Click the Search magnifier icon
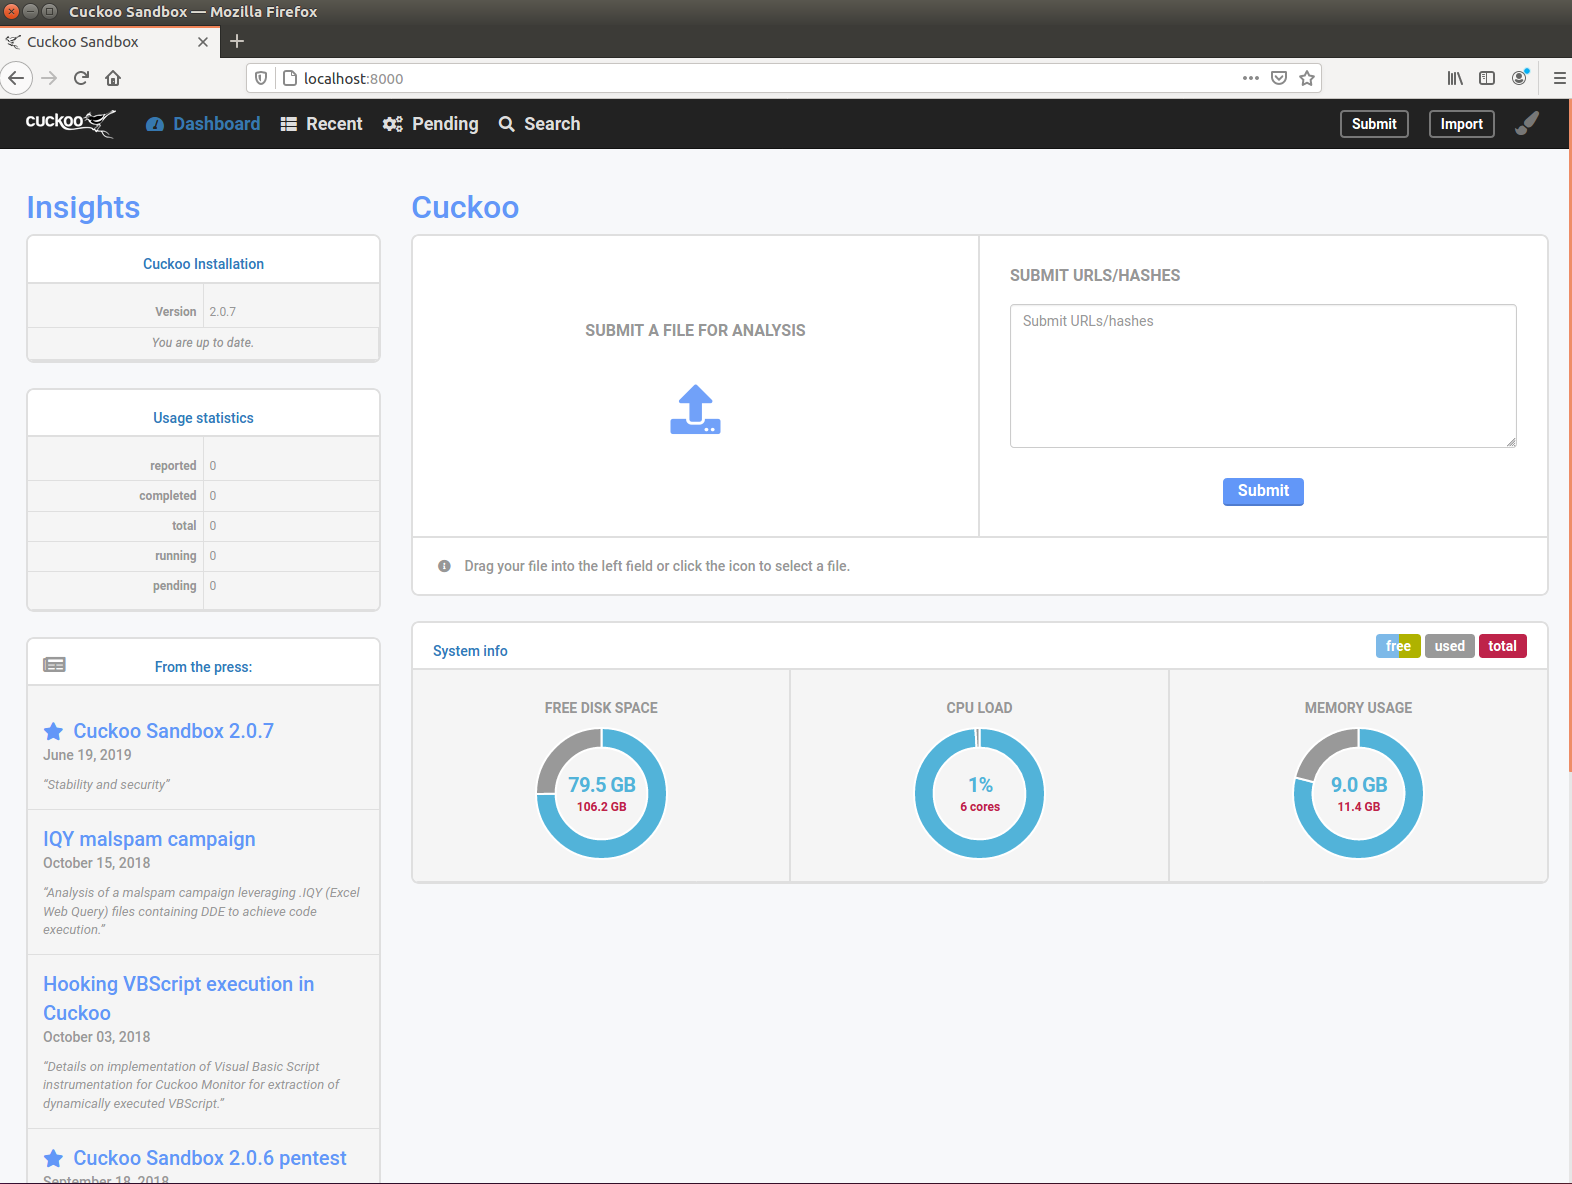 507,124
